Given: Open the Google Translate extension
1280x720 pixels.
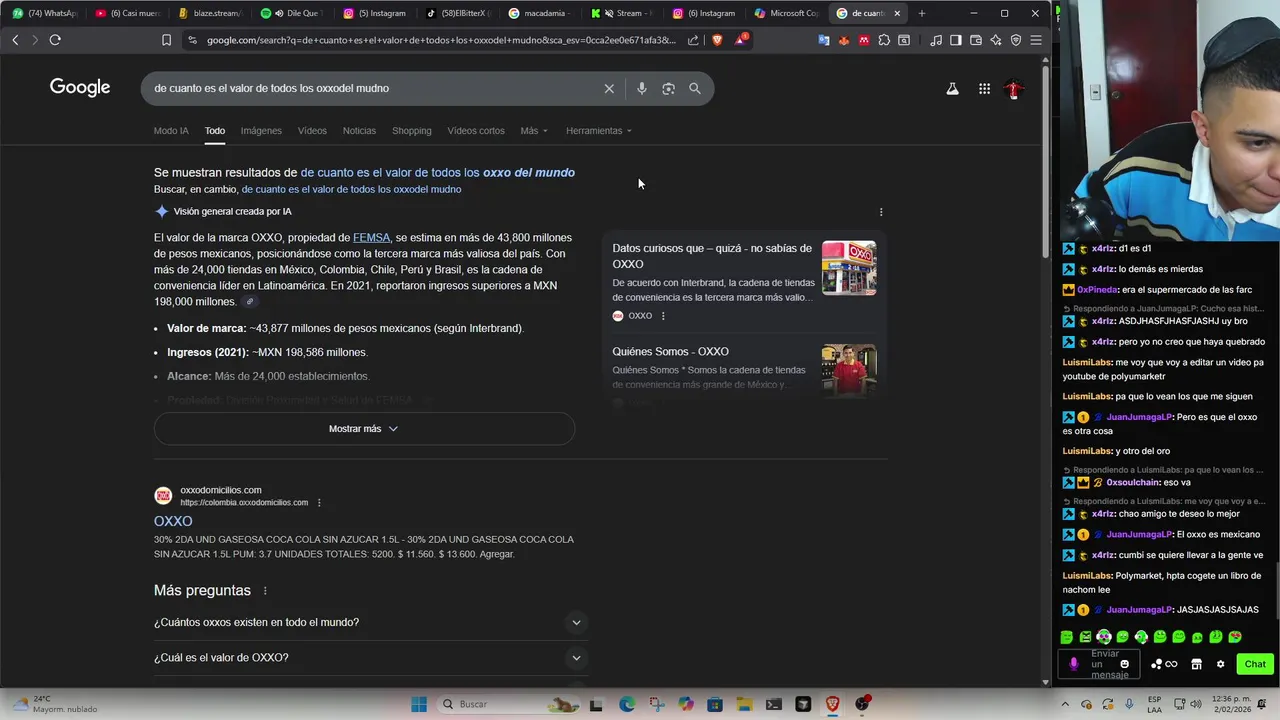Looking at the screenshot, I should (x=824, y=40).
